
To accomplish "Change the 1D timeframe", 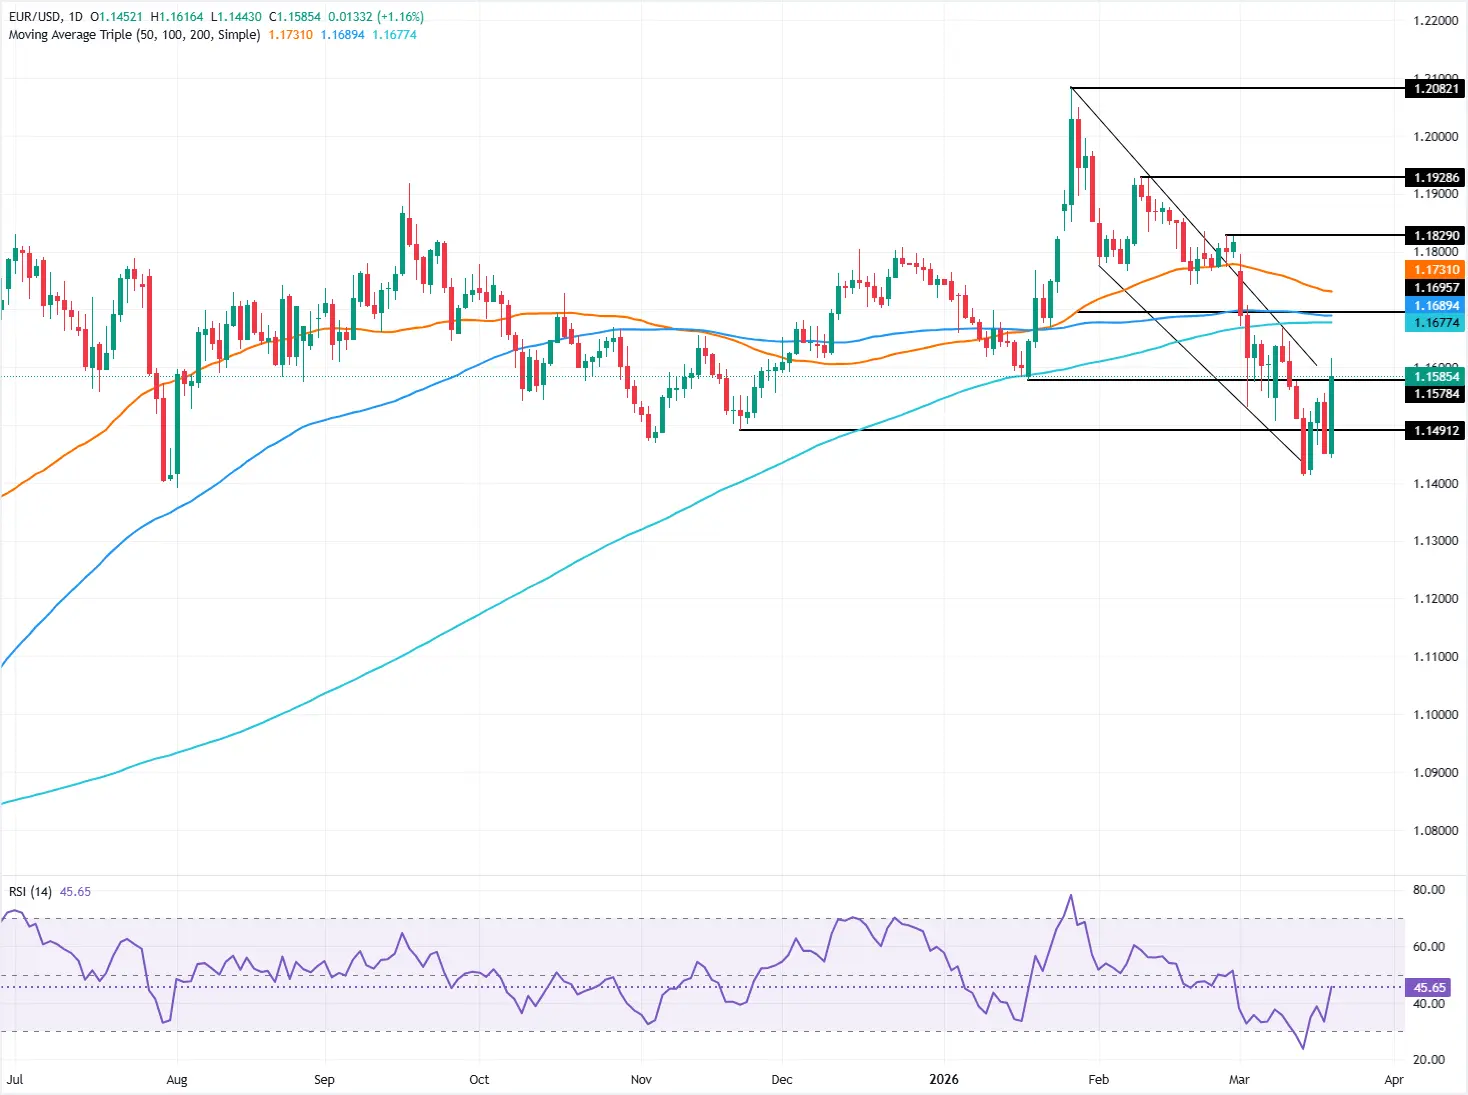I will coord(74,16).
